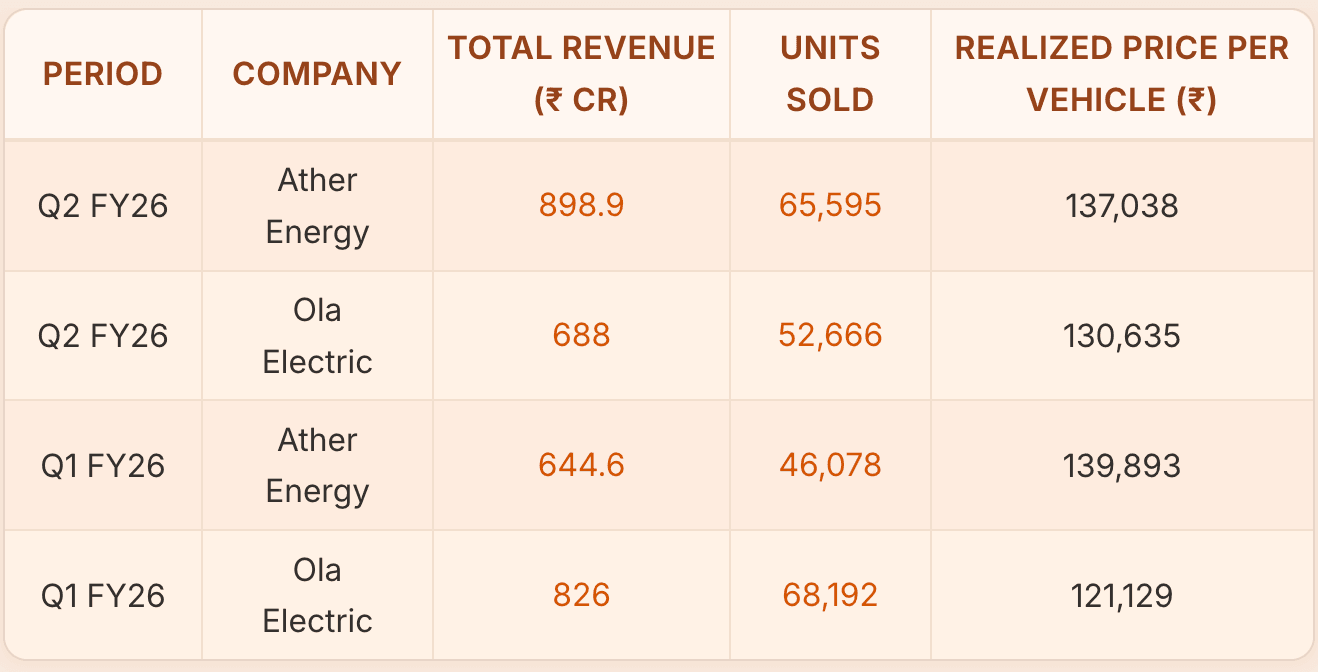This screenshot has height=672, width=1318.
Task: Select the units sold cell 65,595
Action: (830, 205)
